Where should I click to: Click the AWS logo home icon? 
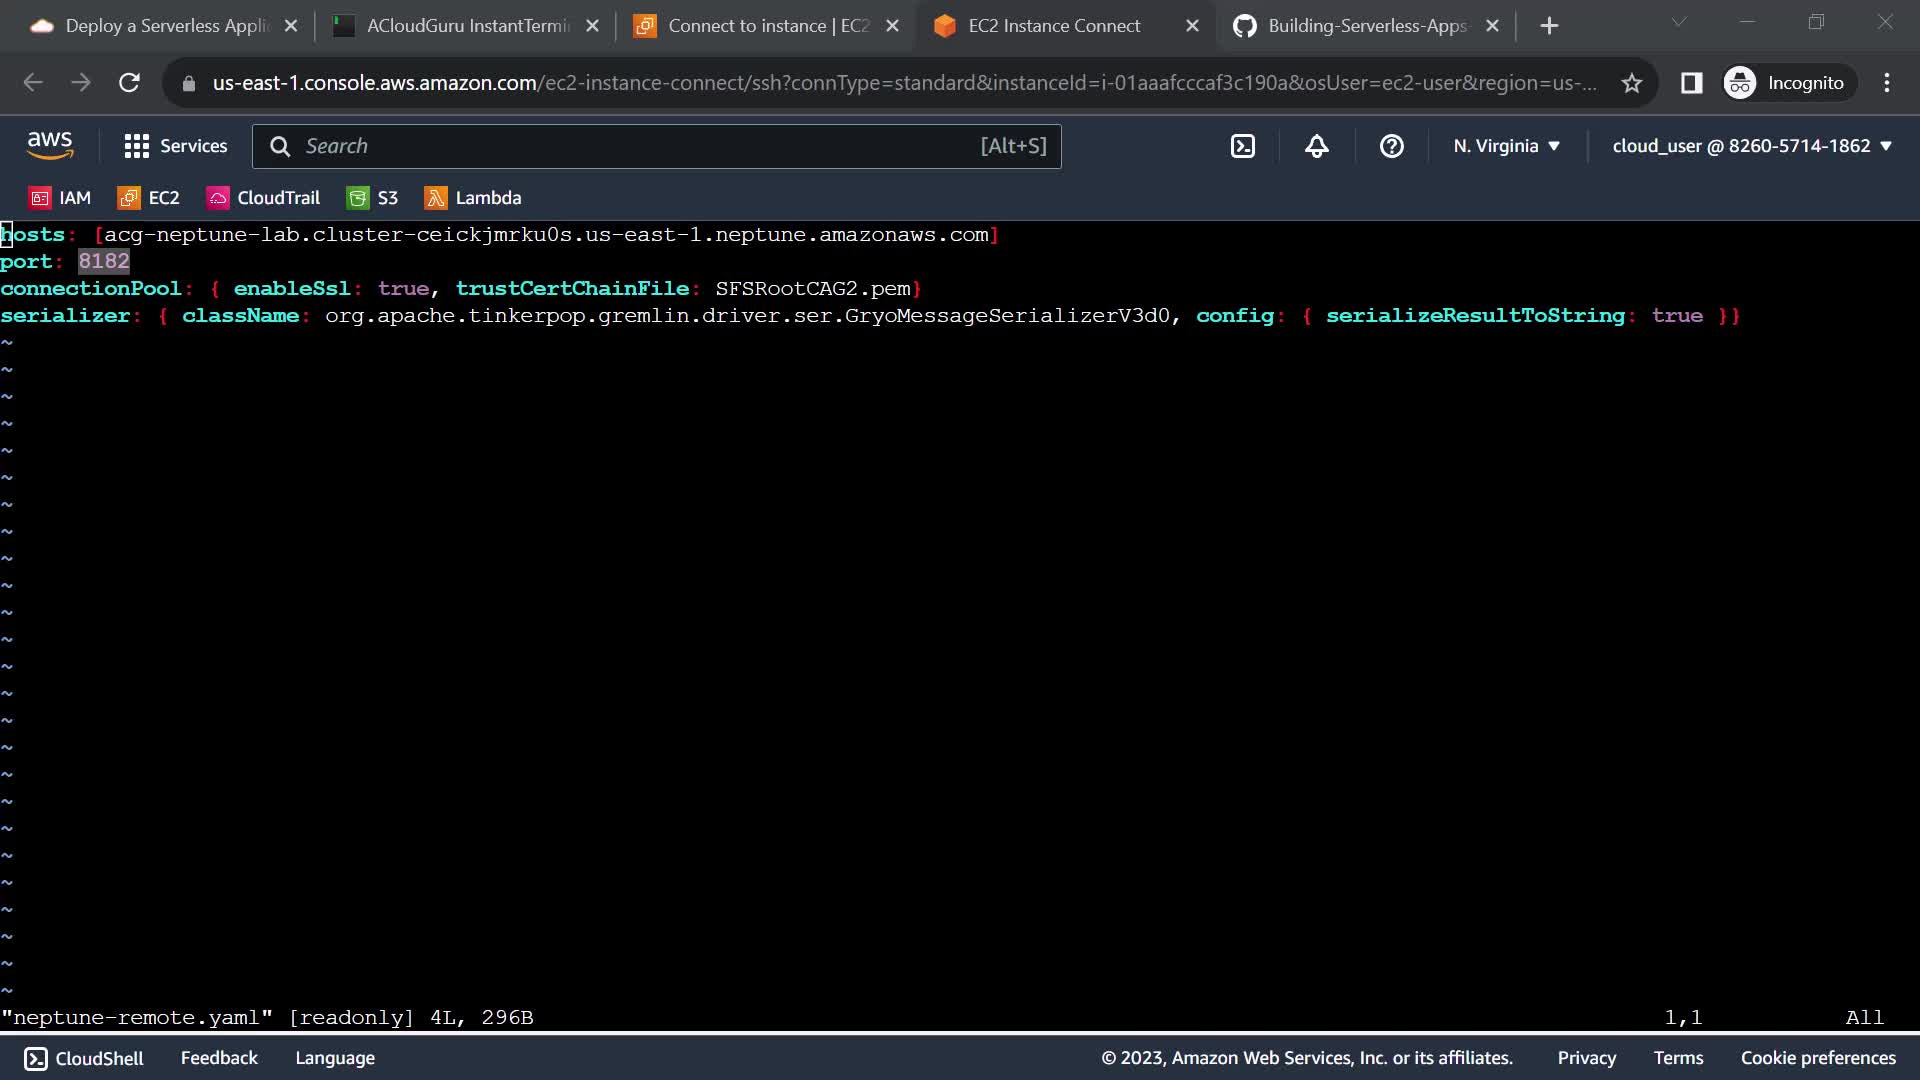50,146
